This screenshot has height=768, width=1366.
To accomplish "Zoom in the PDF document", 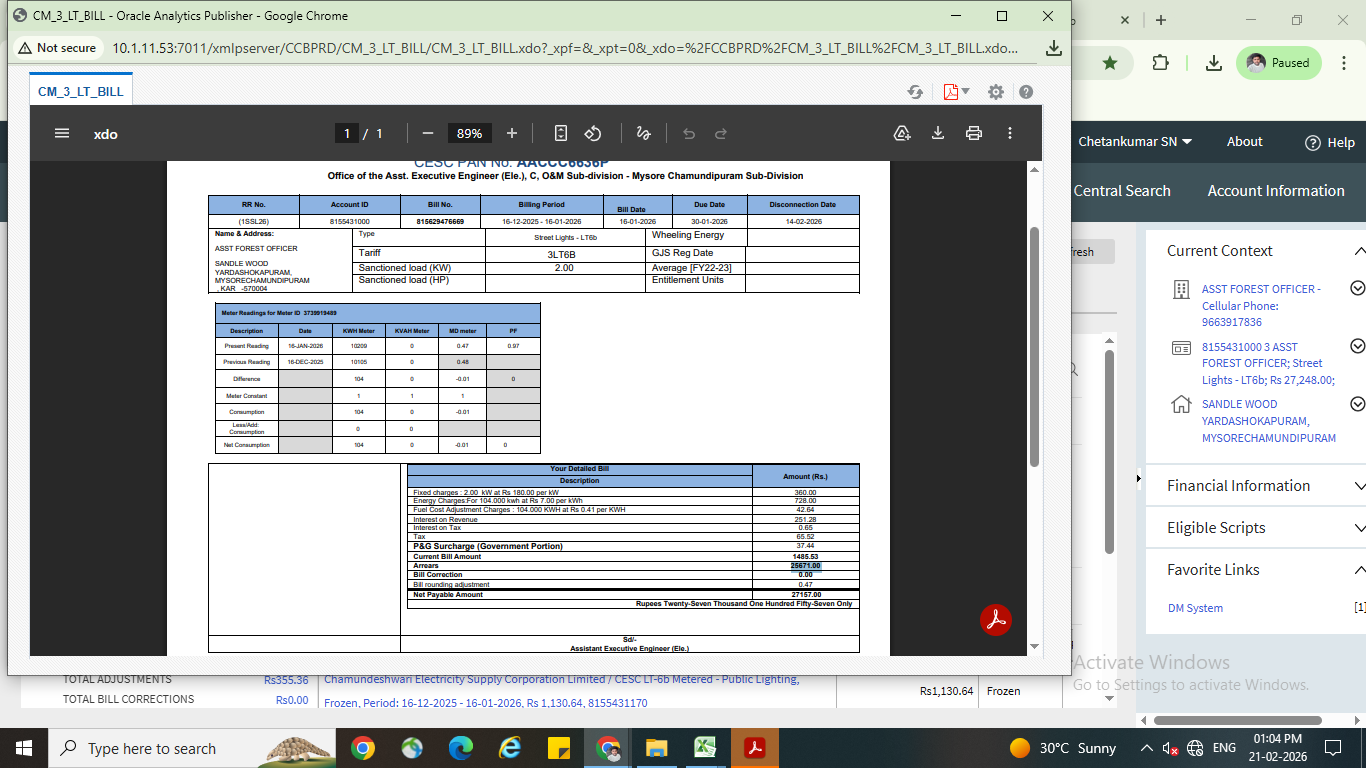I will click(512, 133).
